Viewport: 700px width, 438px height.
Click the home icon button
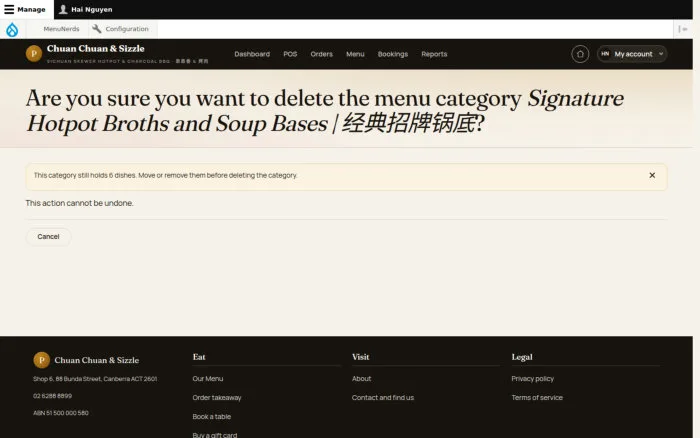point(580,54)
